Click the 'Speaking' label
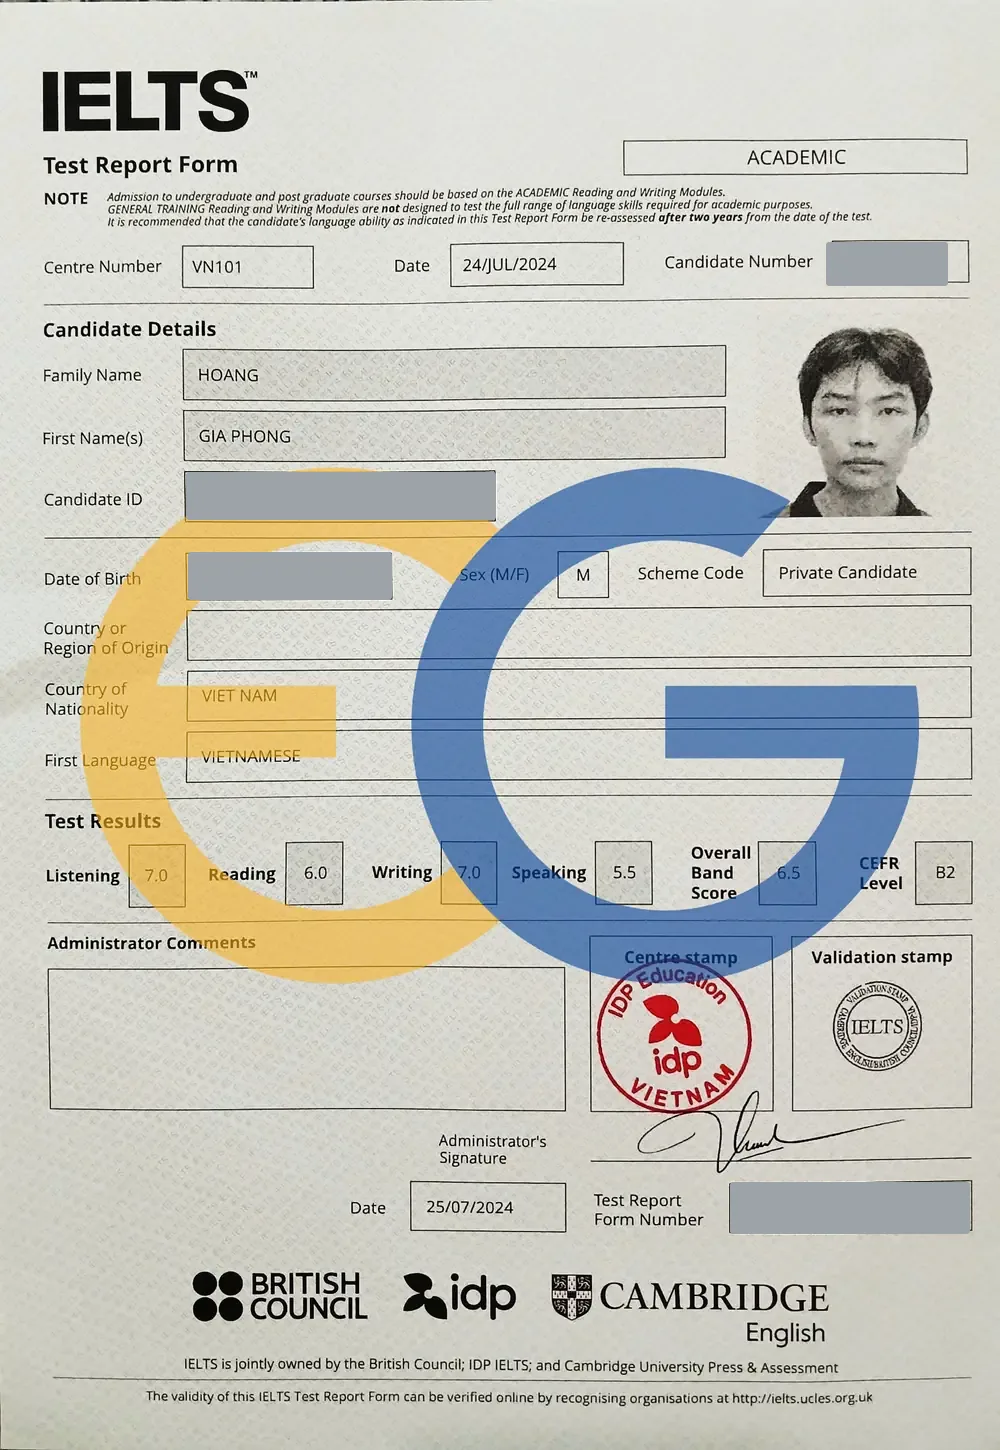The image size is (1000, 1450). tap(549, 873)
